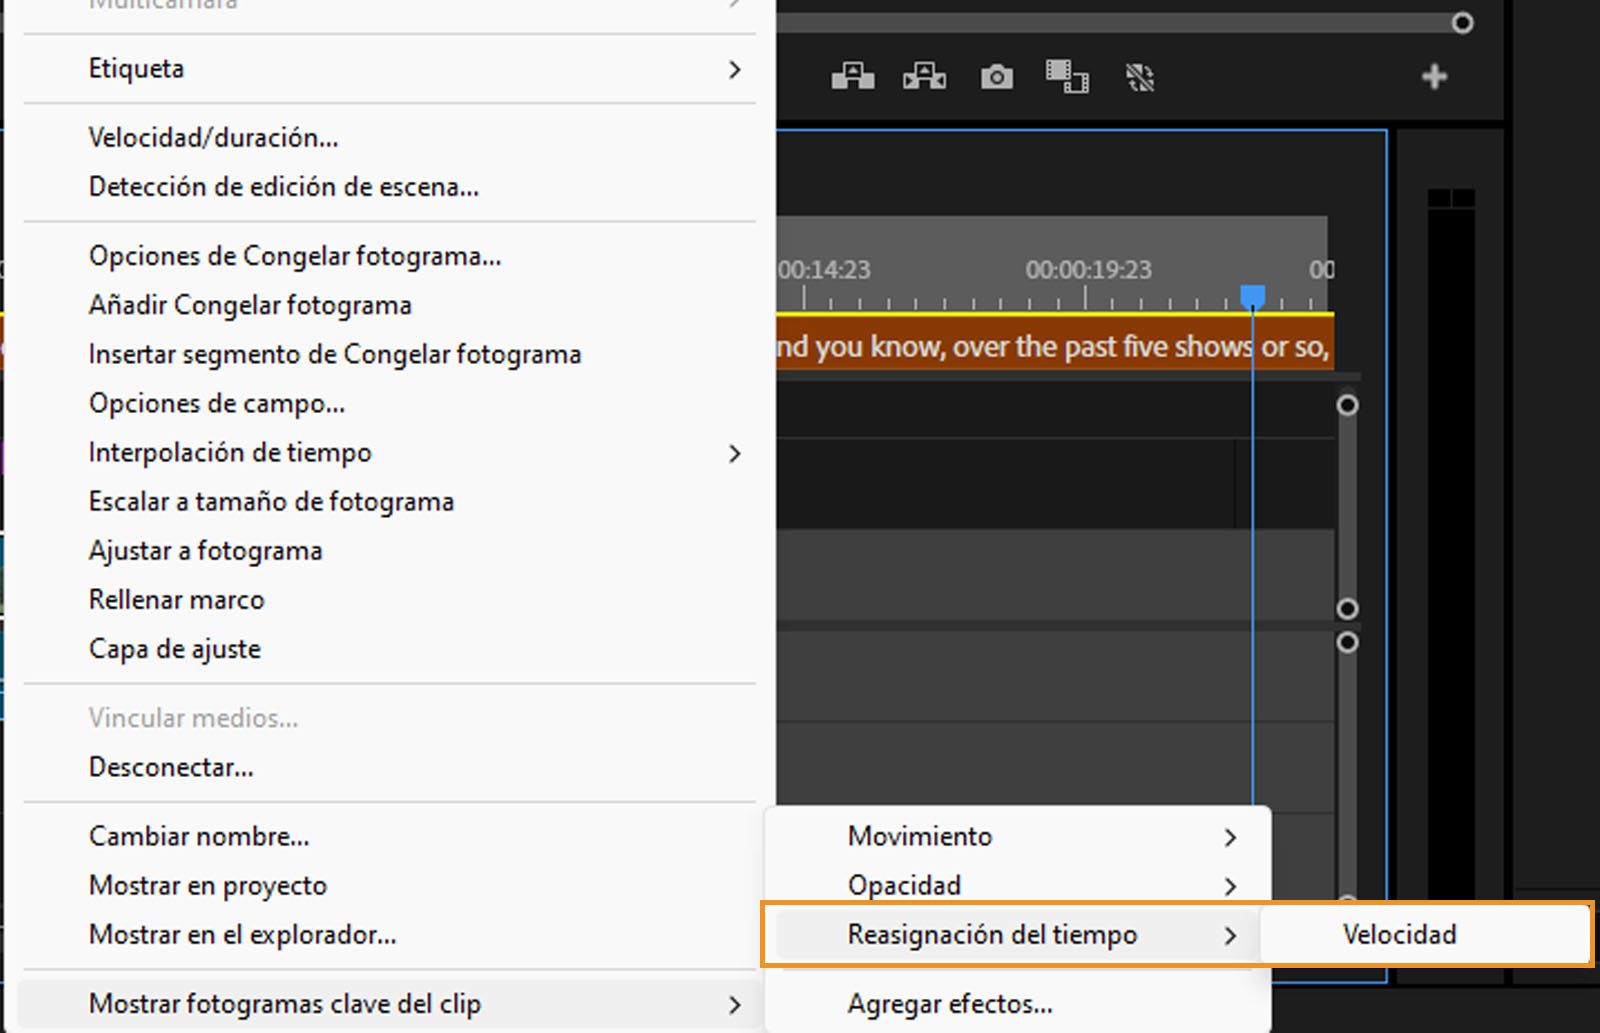
Task: Toggle Global FX Mute
Action: (x=1140, y=77)
